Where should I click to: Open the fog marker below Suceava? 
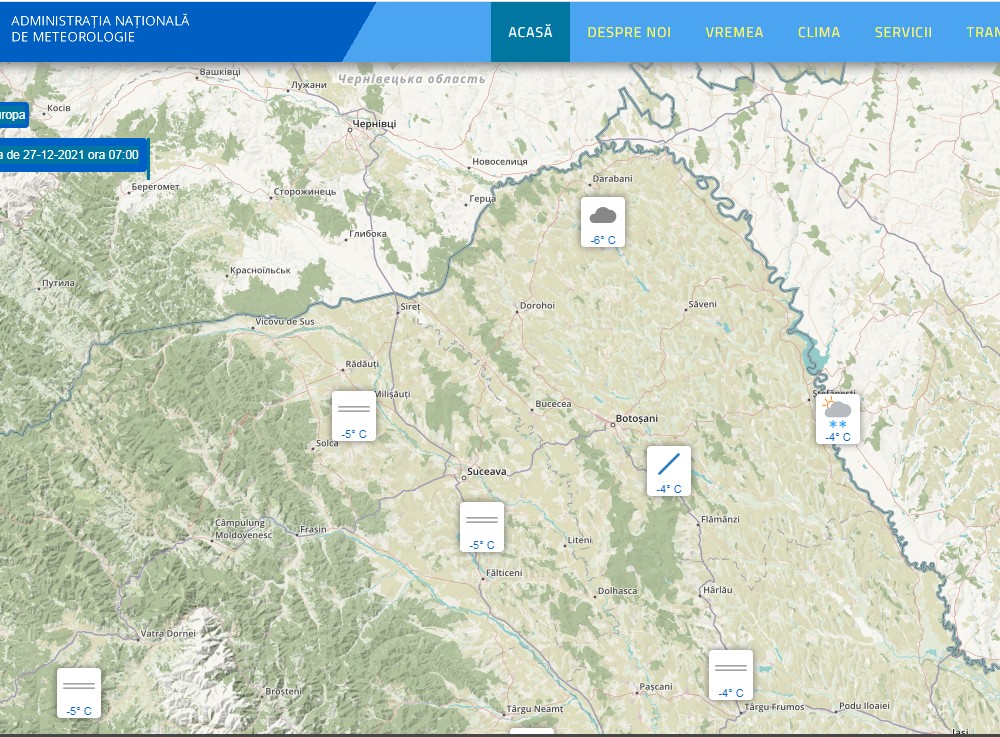coord(482,526)
